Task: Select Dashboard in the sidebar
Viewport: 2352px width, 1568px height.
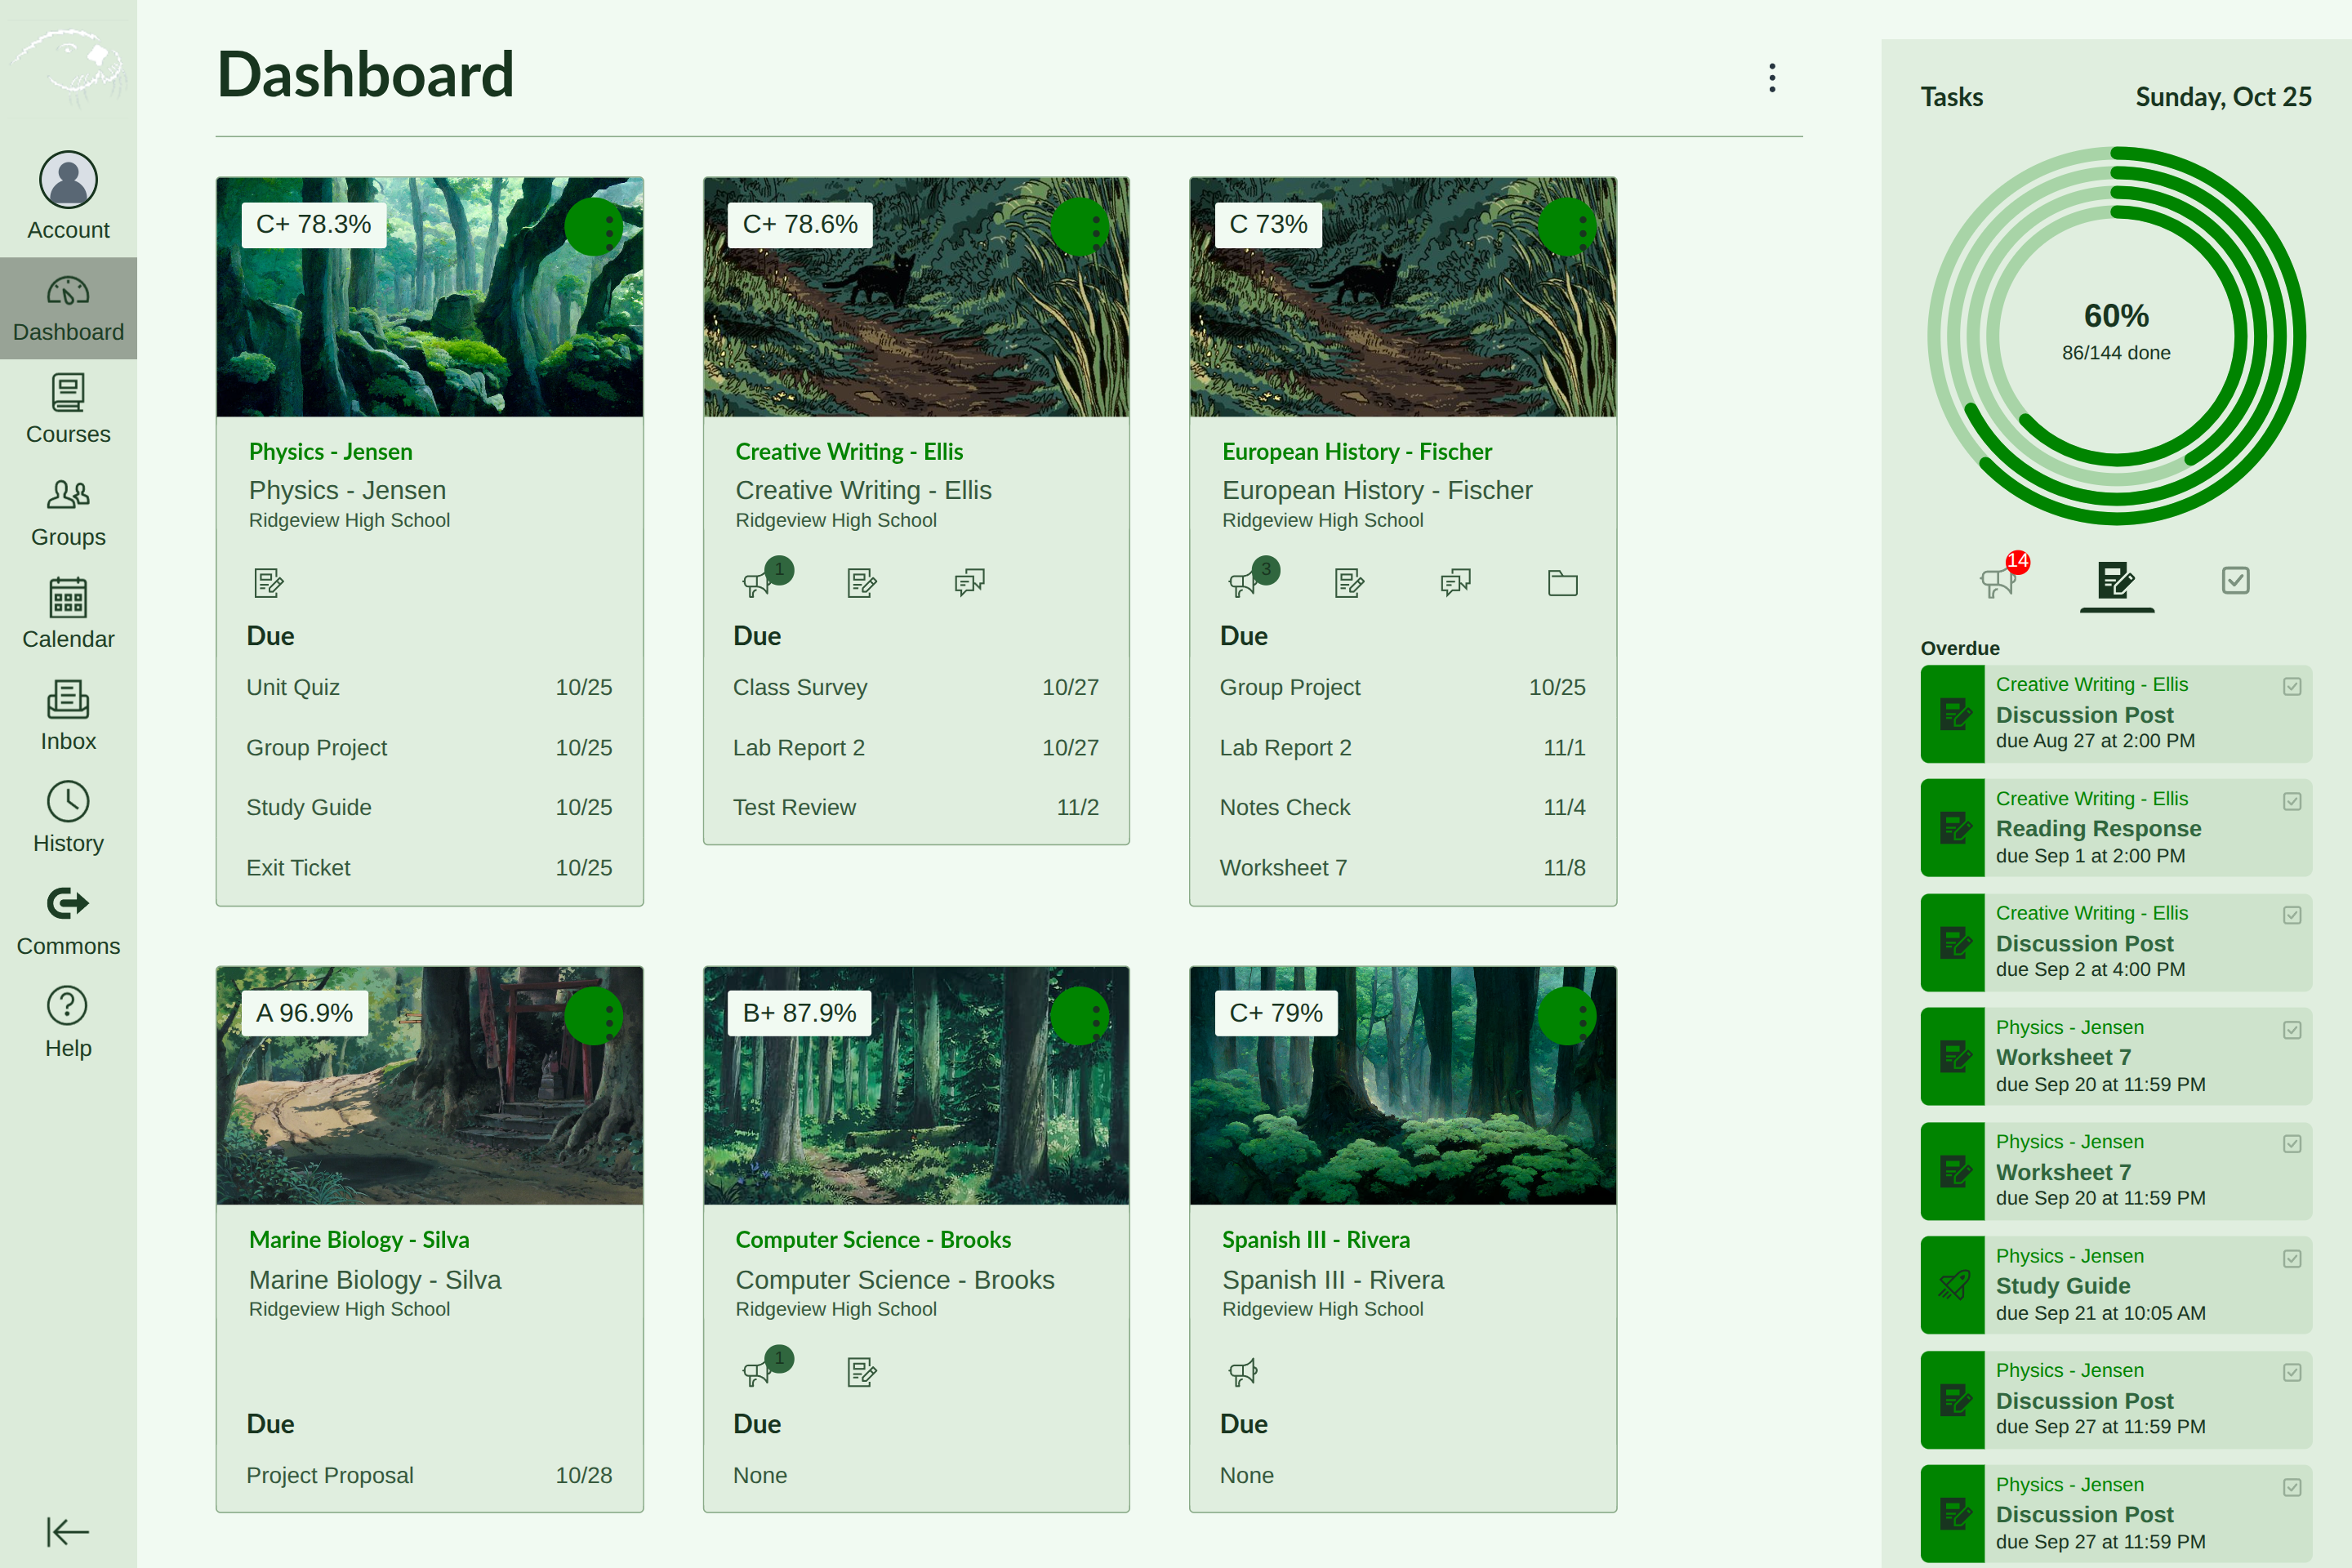Action: pyautogui.click(x=68, y=308)
